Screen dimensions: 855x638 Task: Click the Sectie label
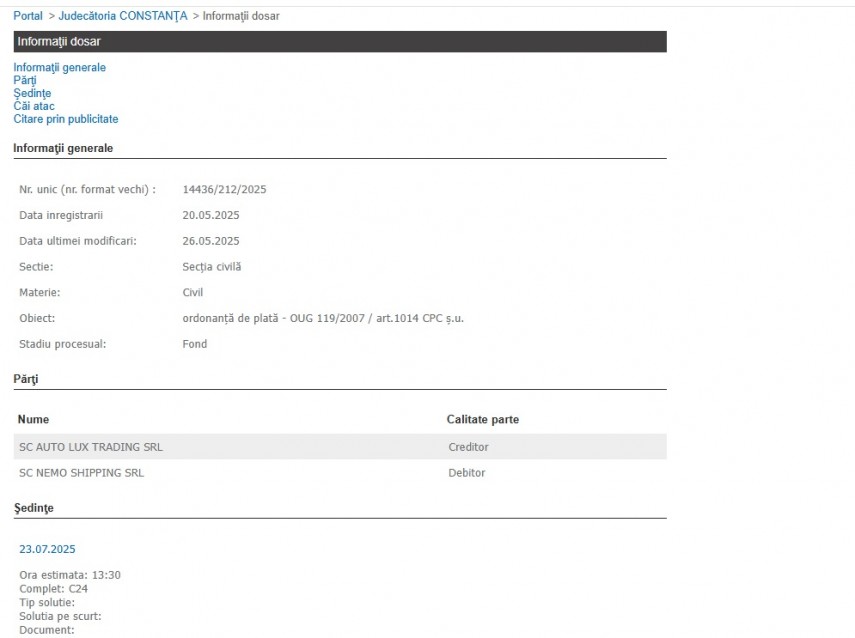pos(36,267)
